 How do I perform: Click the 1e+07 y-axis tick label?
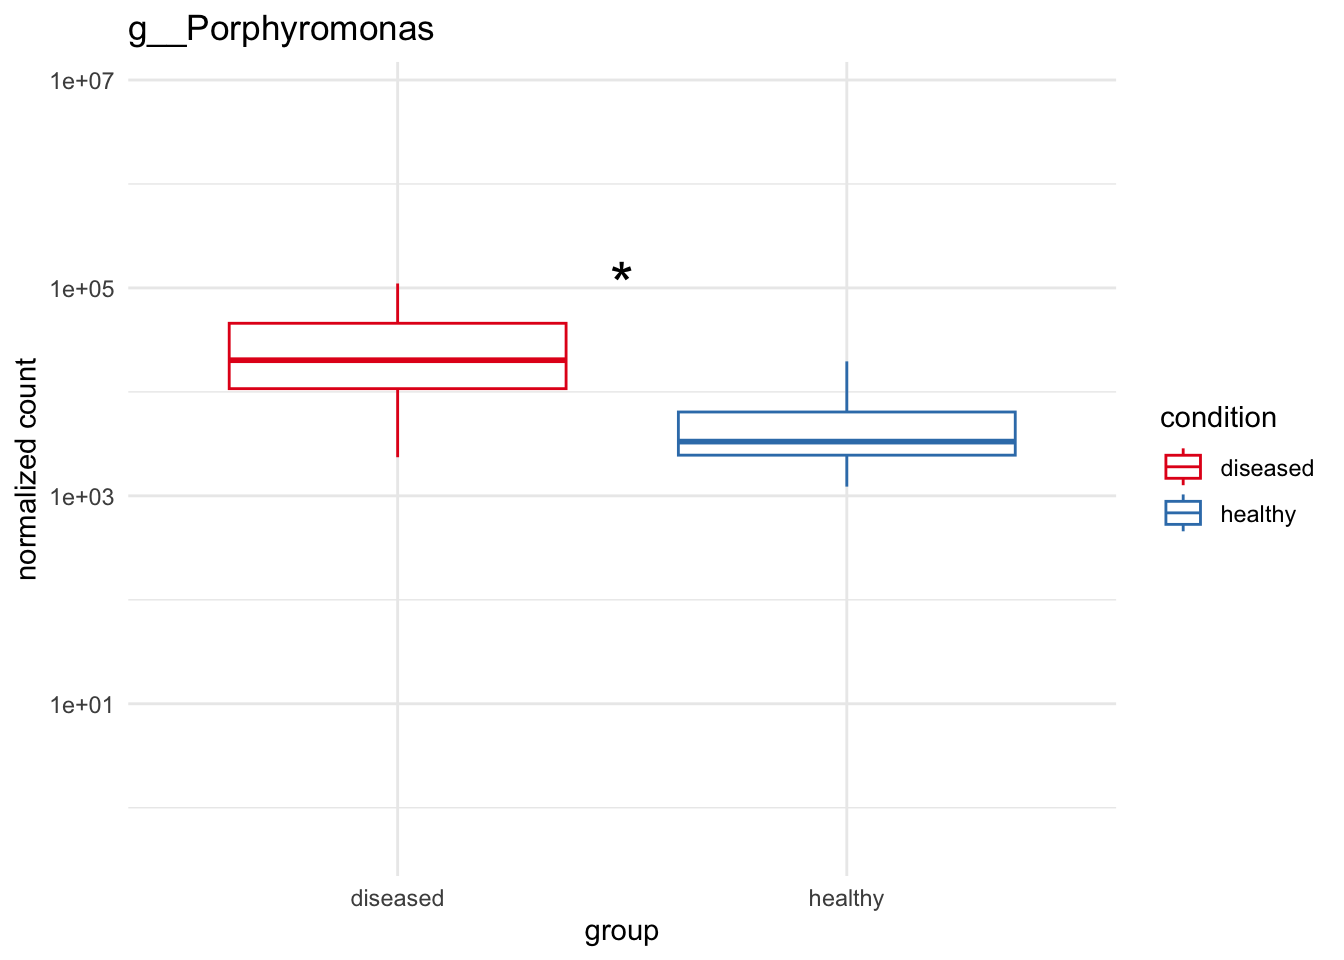coord(82,80)
